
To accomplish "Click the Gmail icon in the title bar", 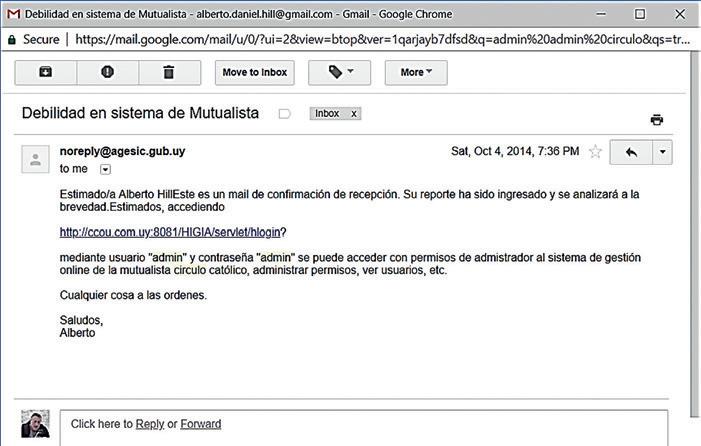I will tap(13, 14).
